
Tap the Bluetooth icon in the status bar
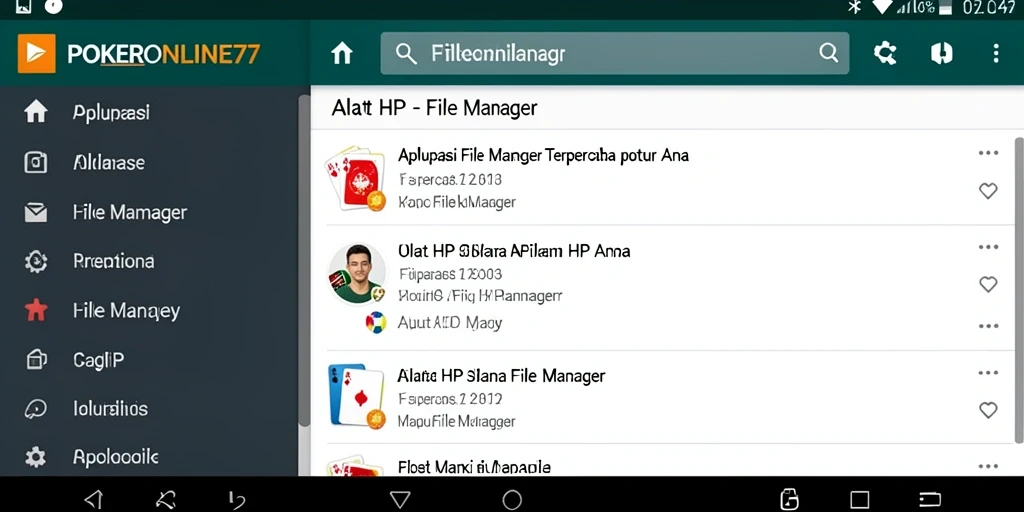[x=854, y=7]
